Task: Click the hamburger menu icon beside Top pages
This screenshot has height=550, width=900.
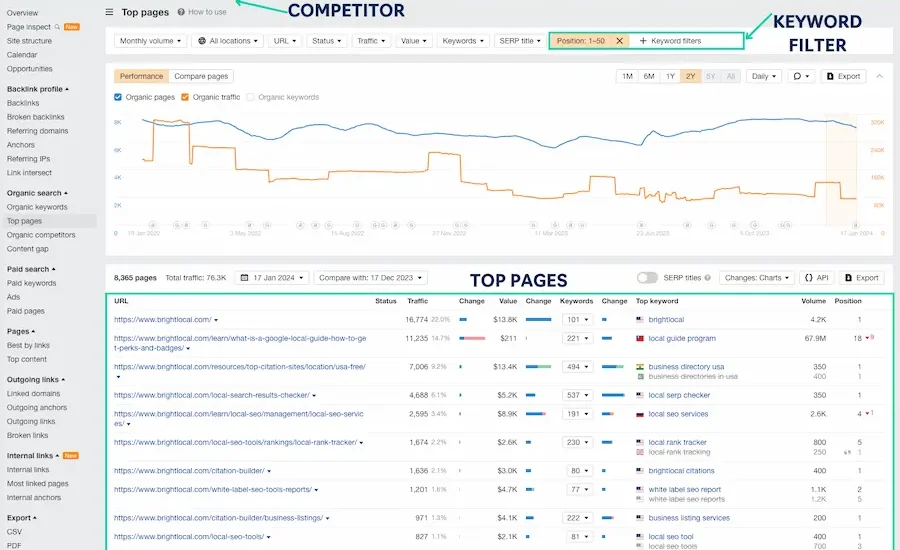Action: [109, 13]
